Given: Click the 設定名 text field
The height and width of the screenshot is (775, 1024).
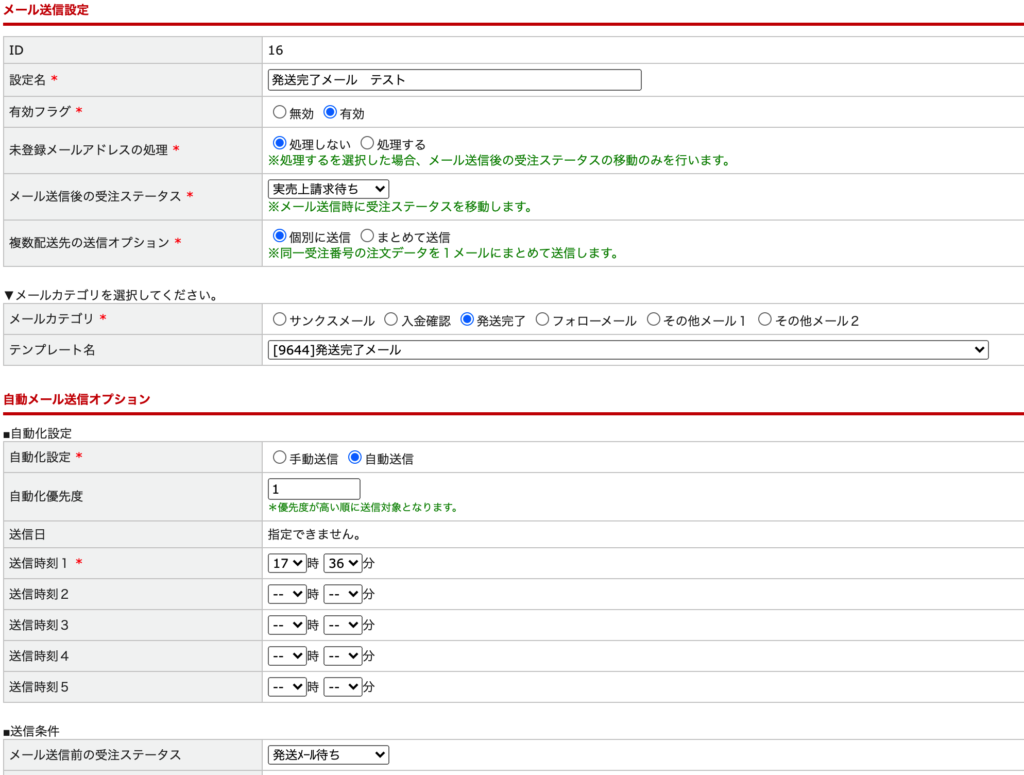Looking at the screenshot, I should pos(455,80).
